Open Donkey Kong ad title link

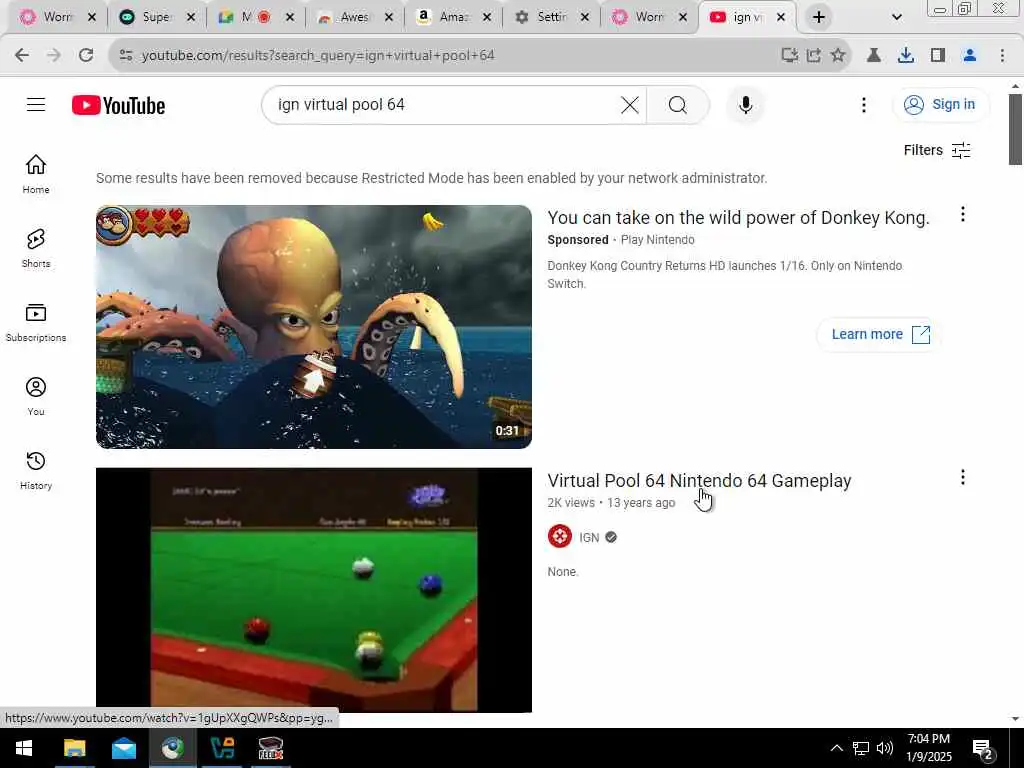738,217
